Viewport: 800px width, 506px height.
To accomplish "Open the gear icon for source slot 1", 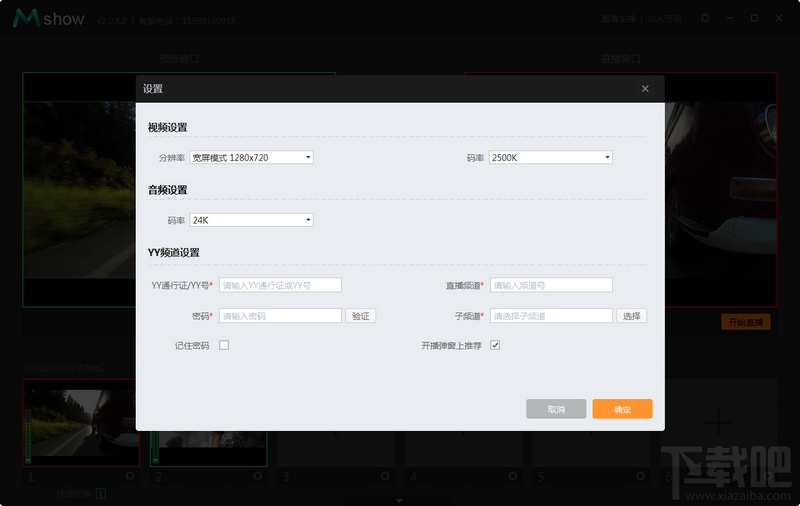I will [130, 476].
